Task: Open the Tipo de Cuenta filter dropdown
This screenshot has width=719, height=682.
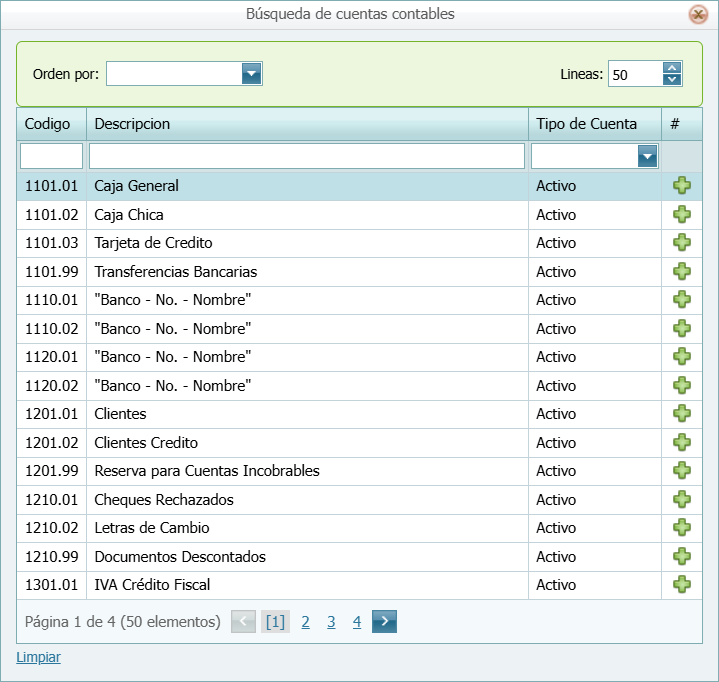Action: (x=647, y=156)
